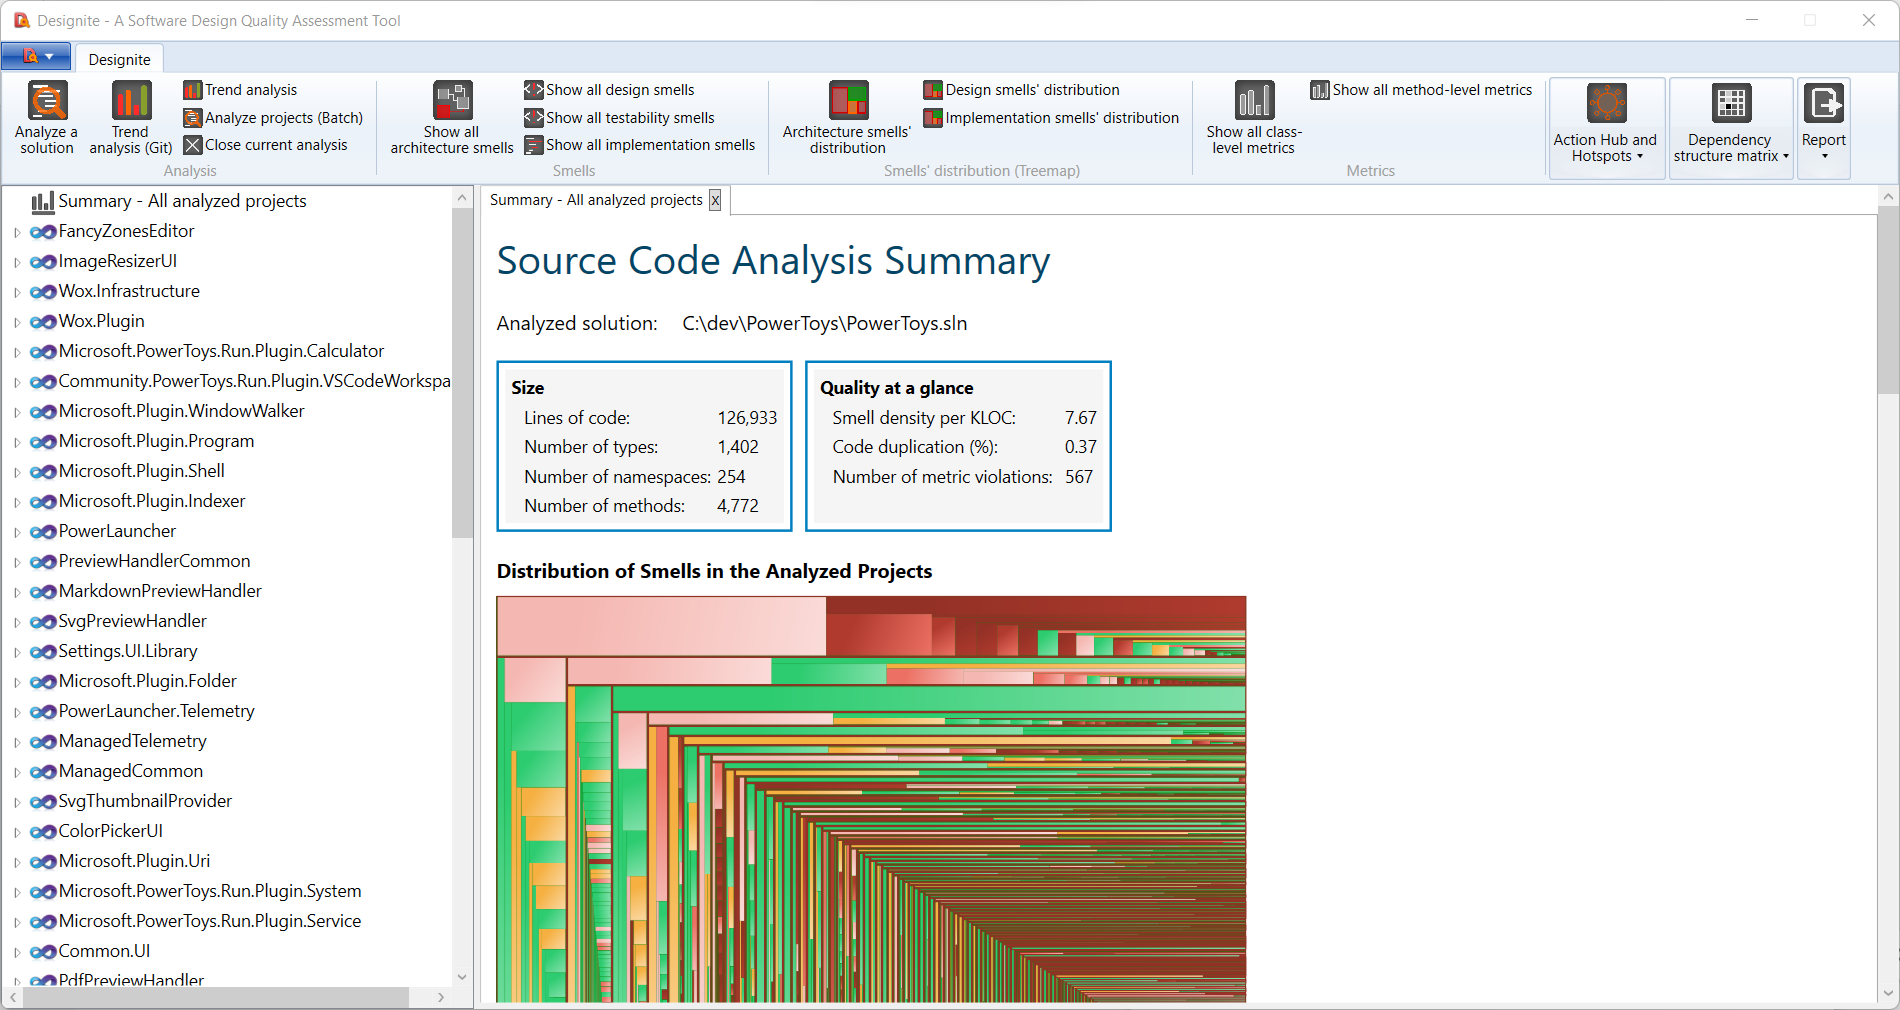This screenshot has height=1010, width=1900.
Task: Click the tree panel horizontal scrollbar thumb
Action: coord(216,997)
